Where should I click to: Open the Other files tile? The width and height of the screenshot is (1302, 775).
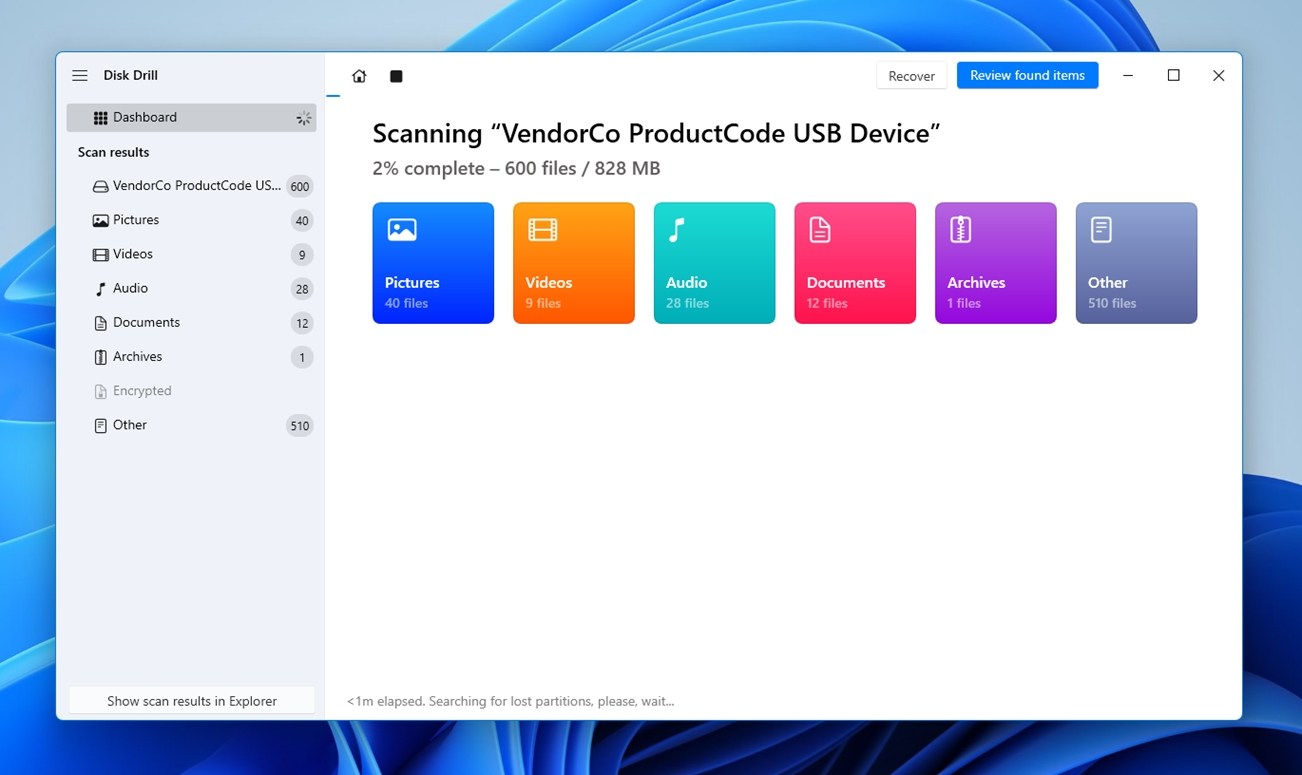click(1136, 263)
